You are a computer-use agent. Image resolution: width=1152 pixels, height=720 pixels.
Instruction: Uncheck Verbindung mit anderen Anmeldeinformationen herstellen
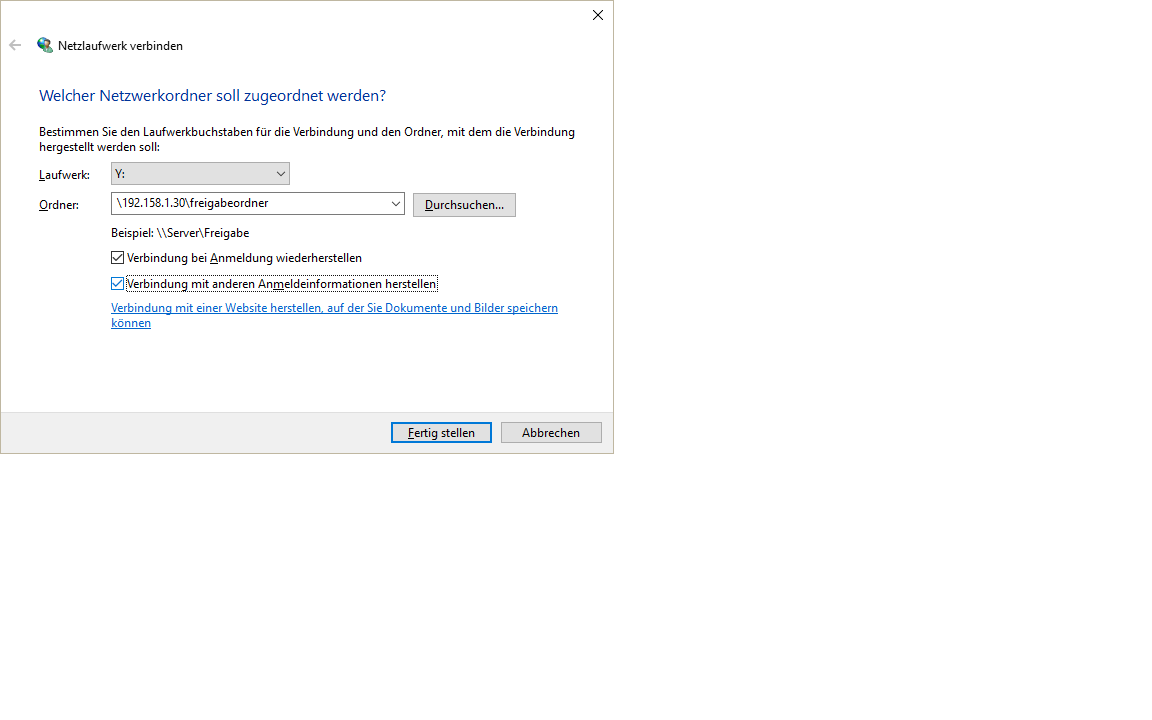(118, 284)
